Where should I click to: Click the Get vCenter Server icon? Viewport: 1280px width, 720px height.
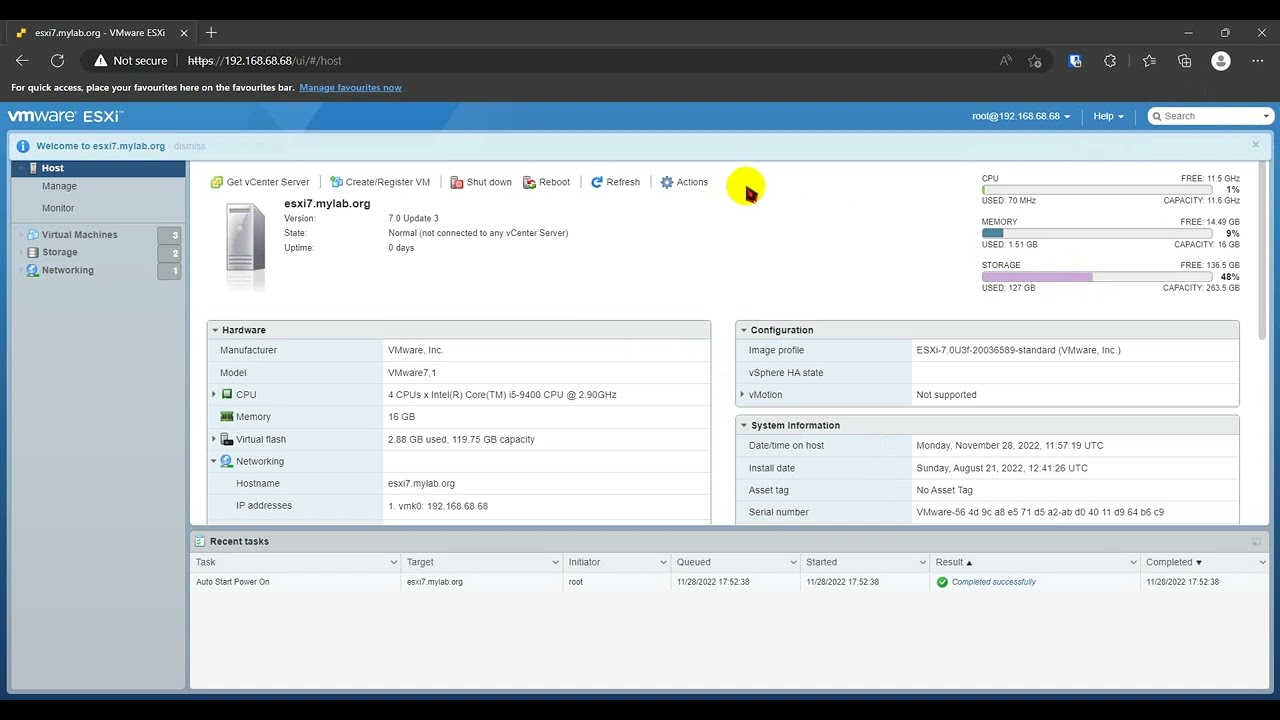(217, 182)
